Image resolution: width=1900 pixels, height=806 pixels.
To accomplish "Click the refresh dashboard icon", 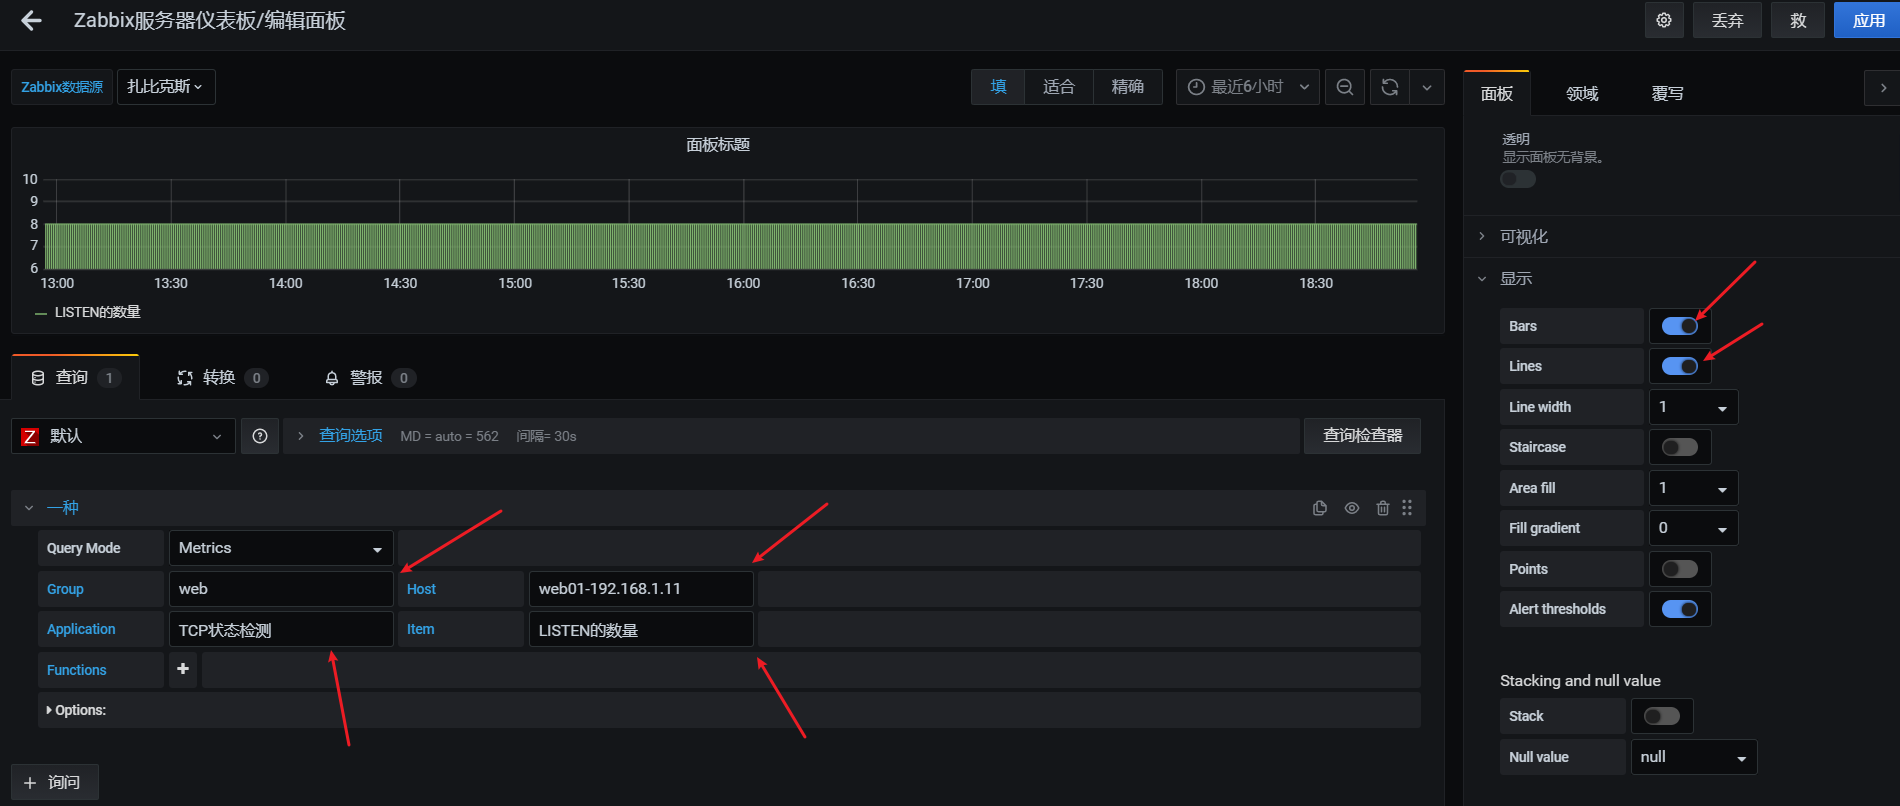I will point(1390,87).
